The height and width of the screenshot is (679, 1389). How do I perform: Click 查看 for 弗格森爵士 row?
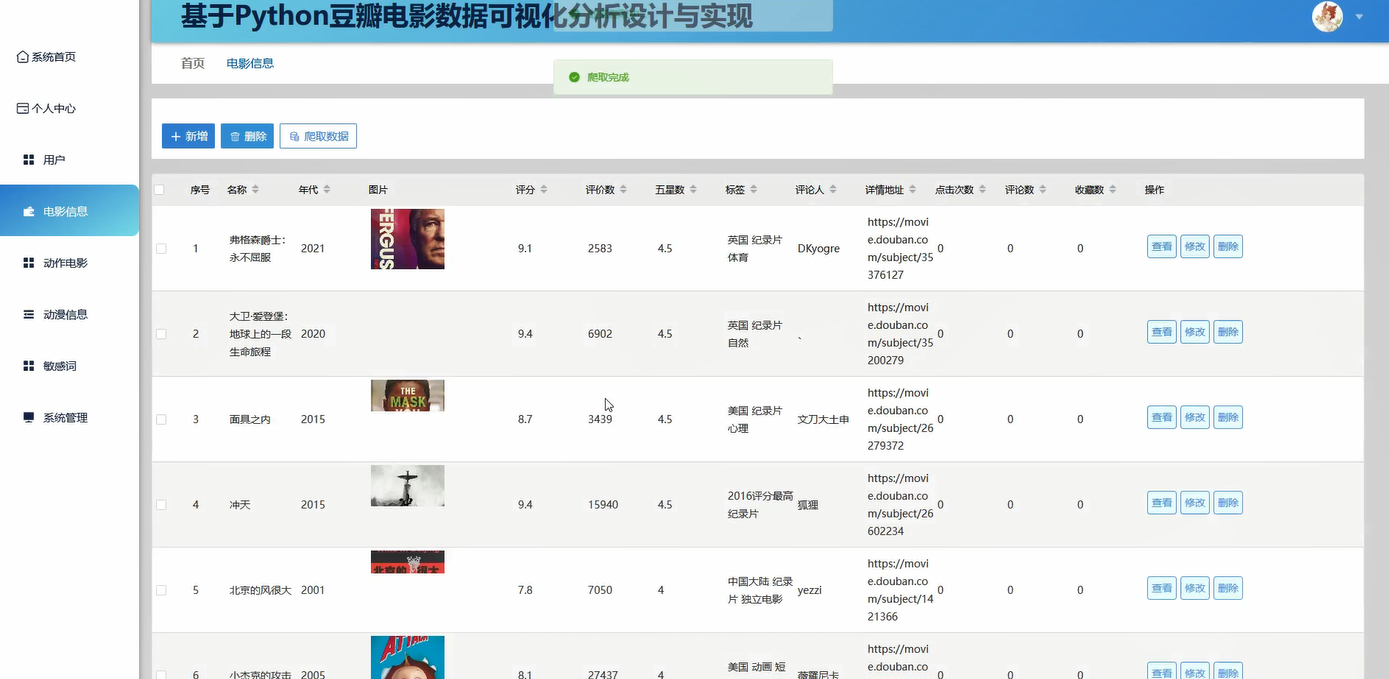(x=1161, y=247)
